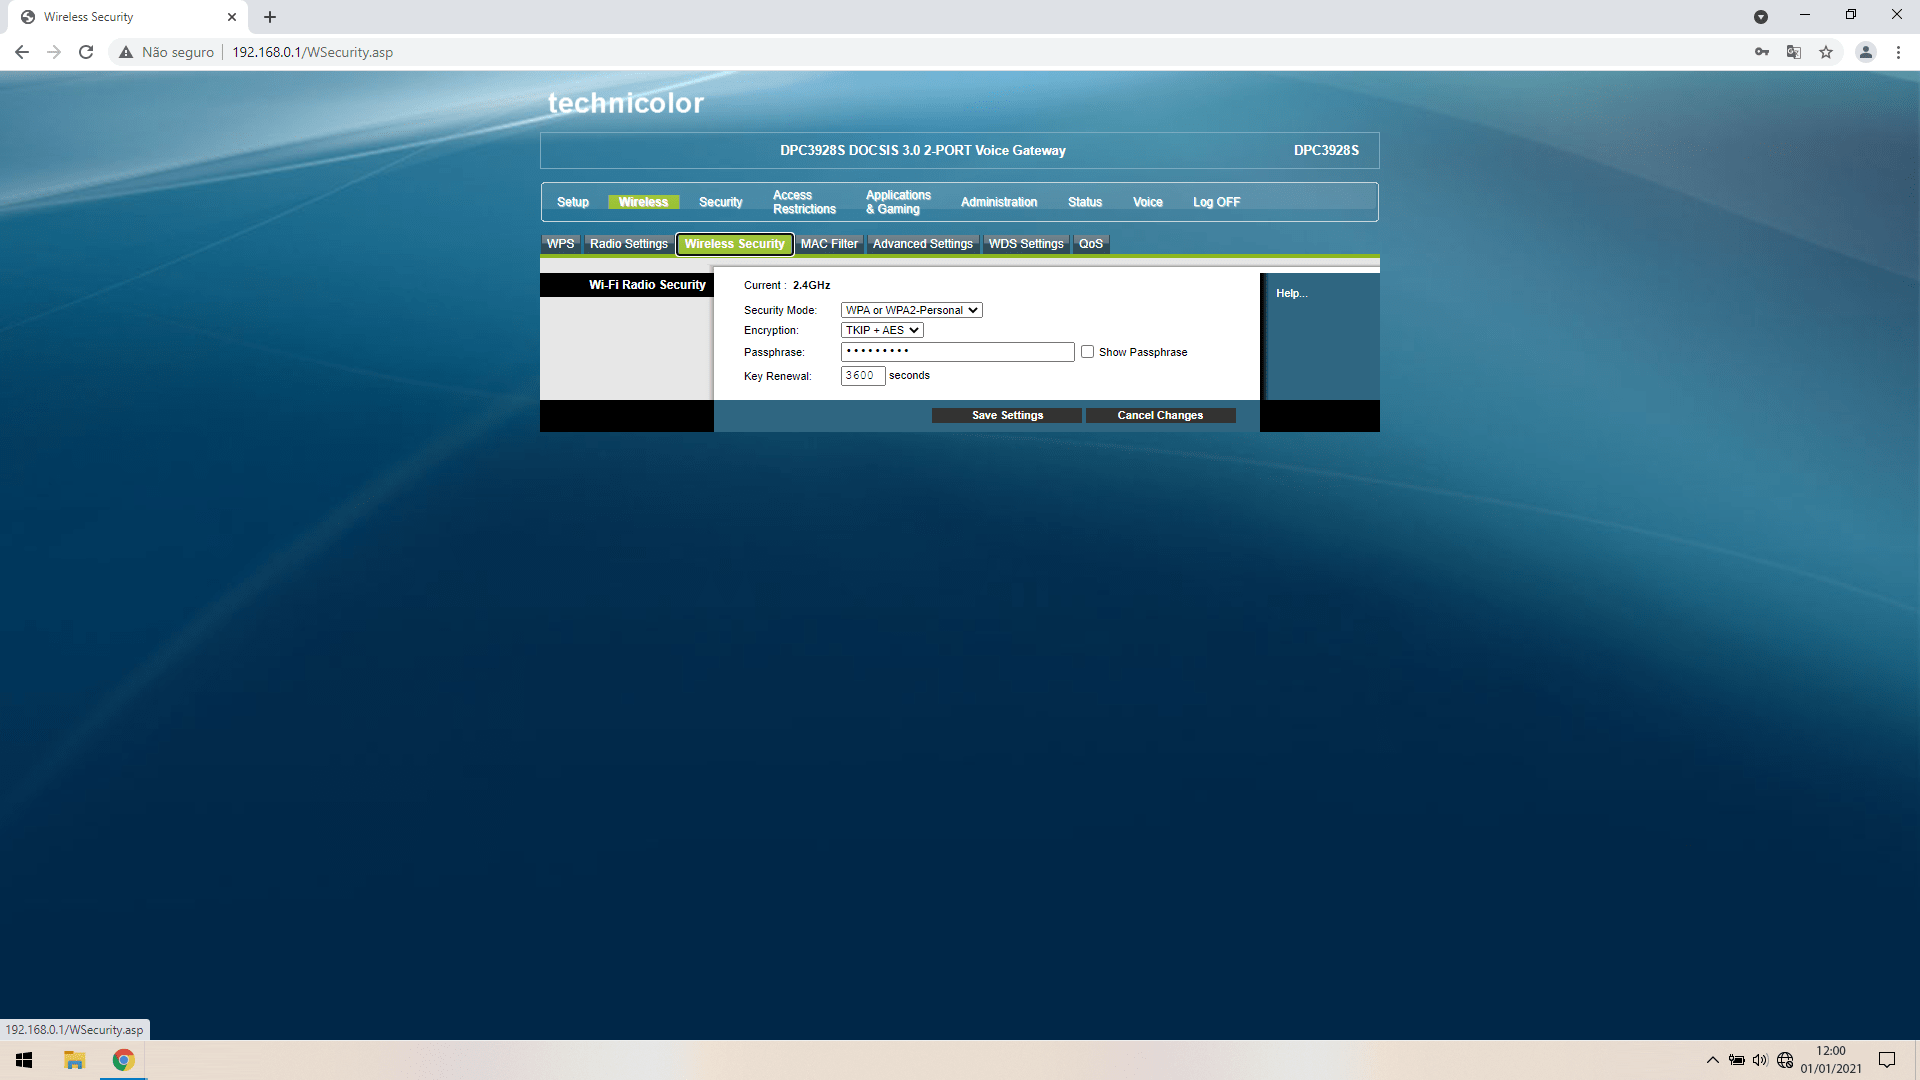
Task: Click the Cancel Changes button
Action: [x=1160, y=415]
